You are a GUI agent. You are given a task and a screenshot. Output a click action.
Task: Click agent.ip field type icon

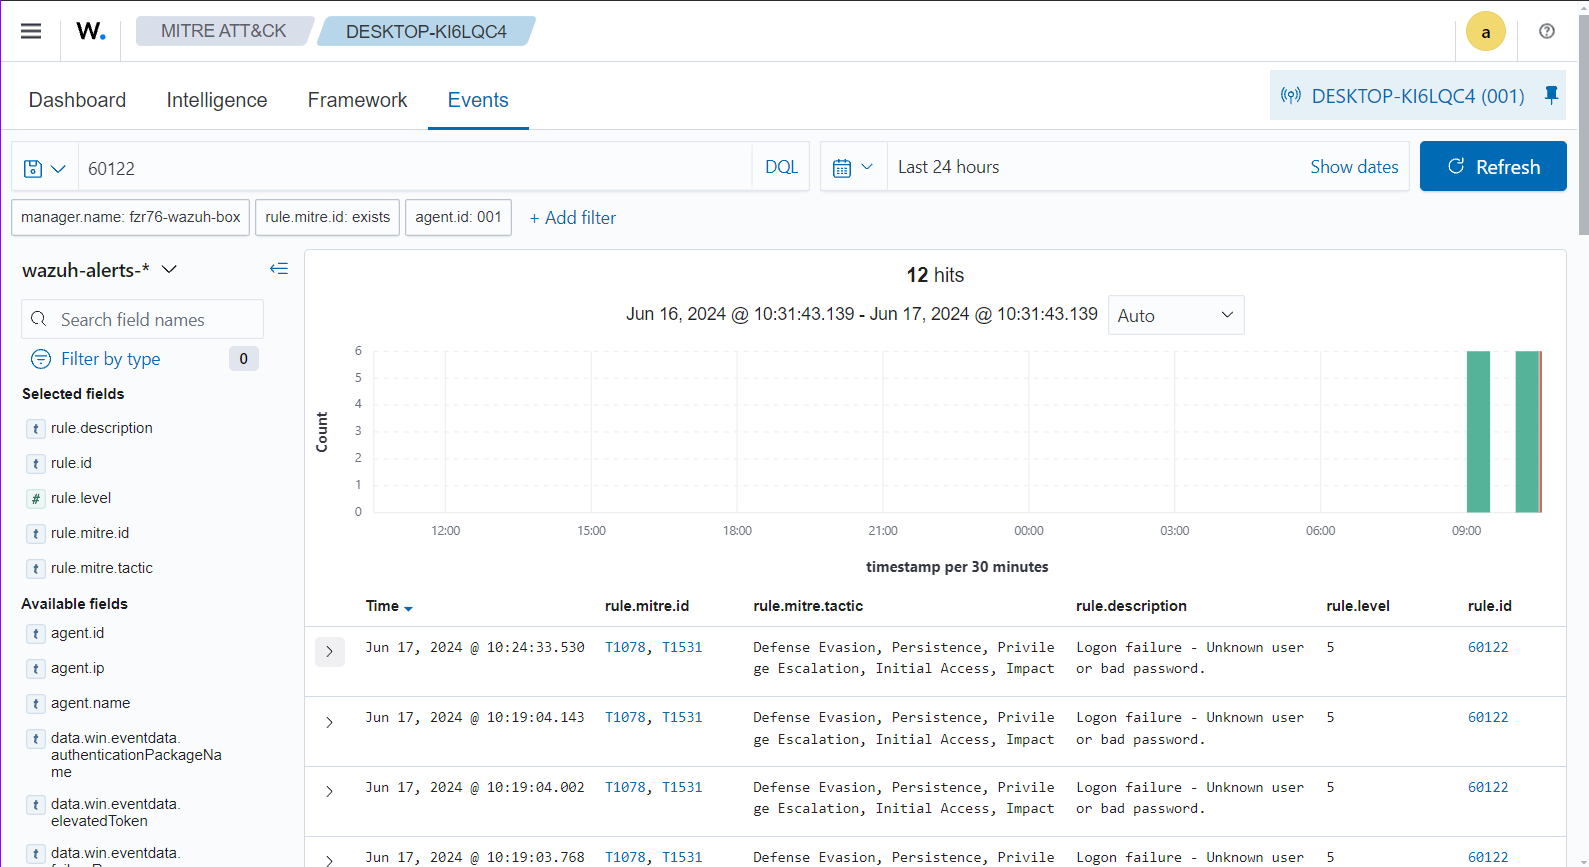36,669
